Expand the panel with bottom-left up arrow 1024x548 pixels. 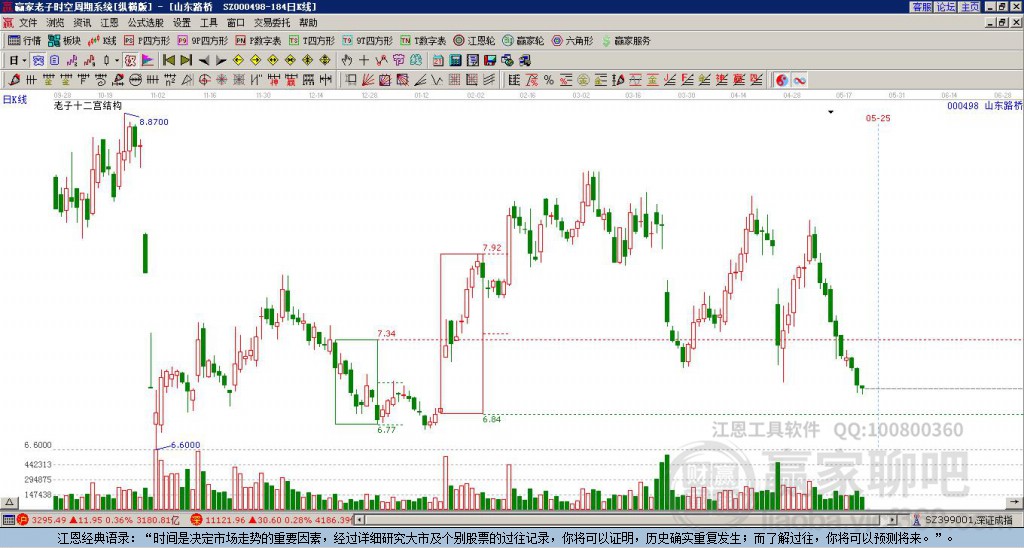click(x=9, y=502)
